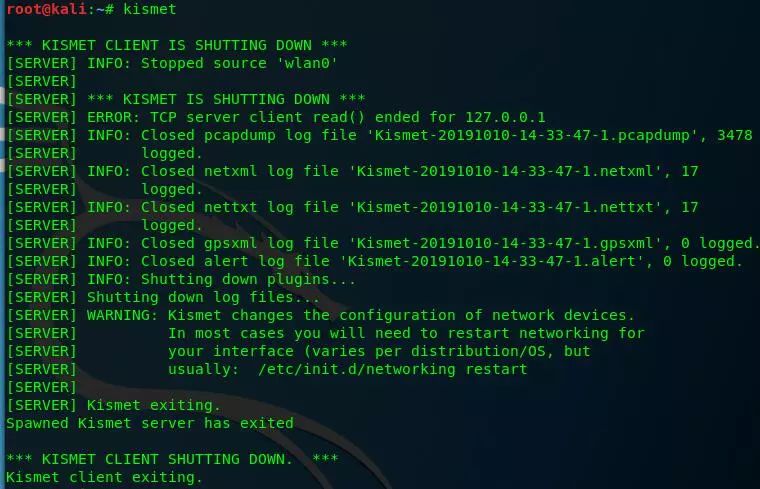
Task: Click the 'Kismet exiting.' server line
Action: [154, 405]
